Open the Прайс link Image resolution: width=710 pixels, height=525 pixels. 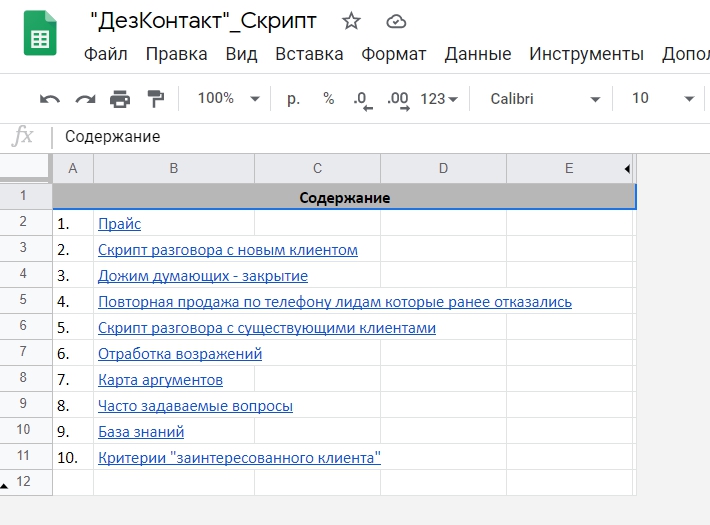120,224
